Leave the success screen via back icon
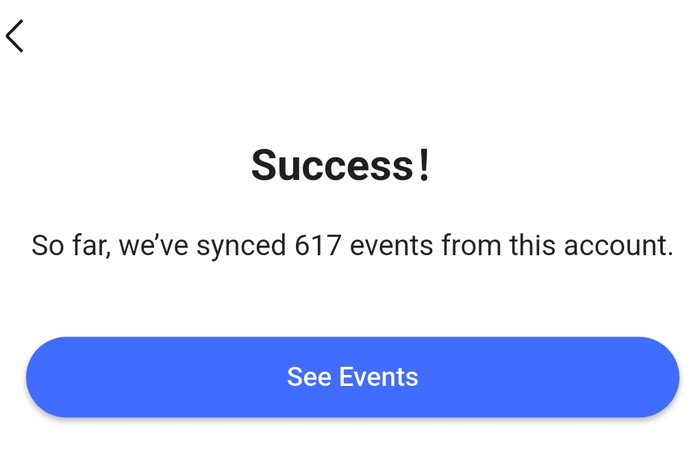This screenshot has width=700, height=453. click(x=15, y=36)
